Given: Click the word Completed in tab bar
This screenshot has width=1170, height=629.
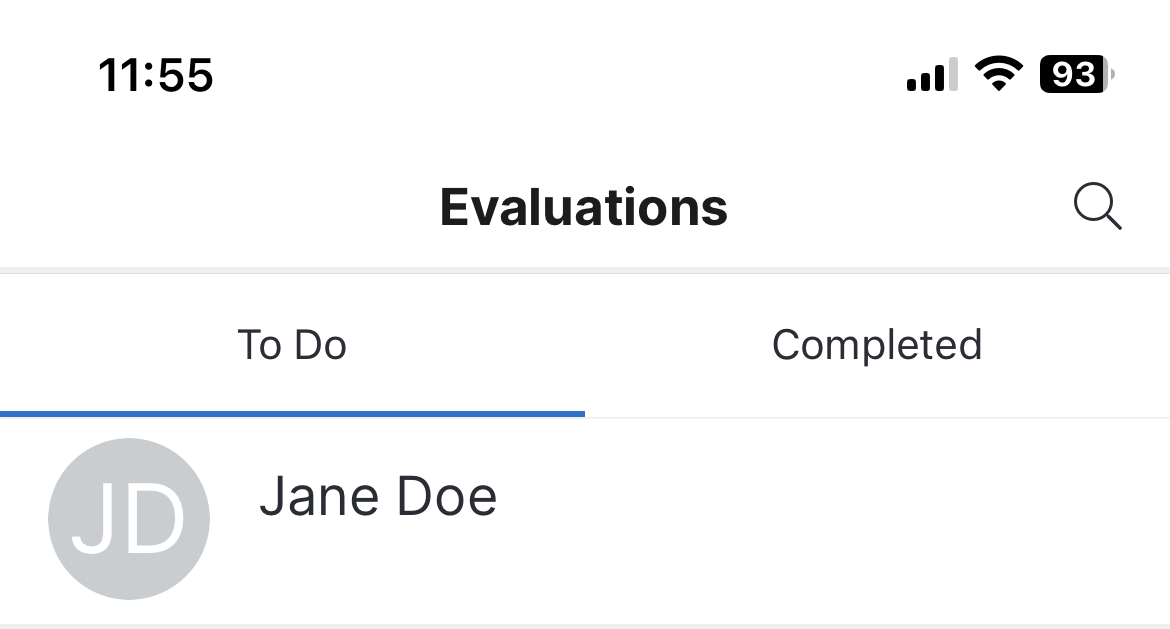Looking at the screenshot, I should click(877, 345).
